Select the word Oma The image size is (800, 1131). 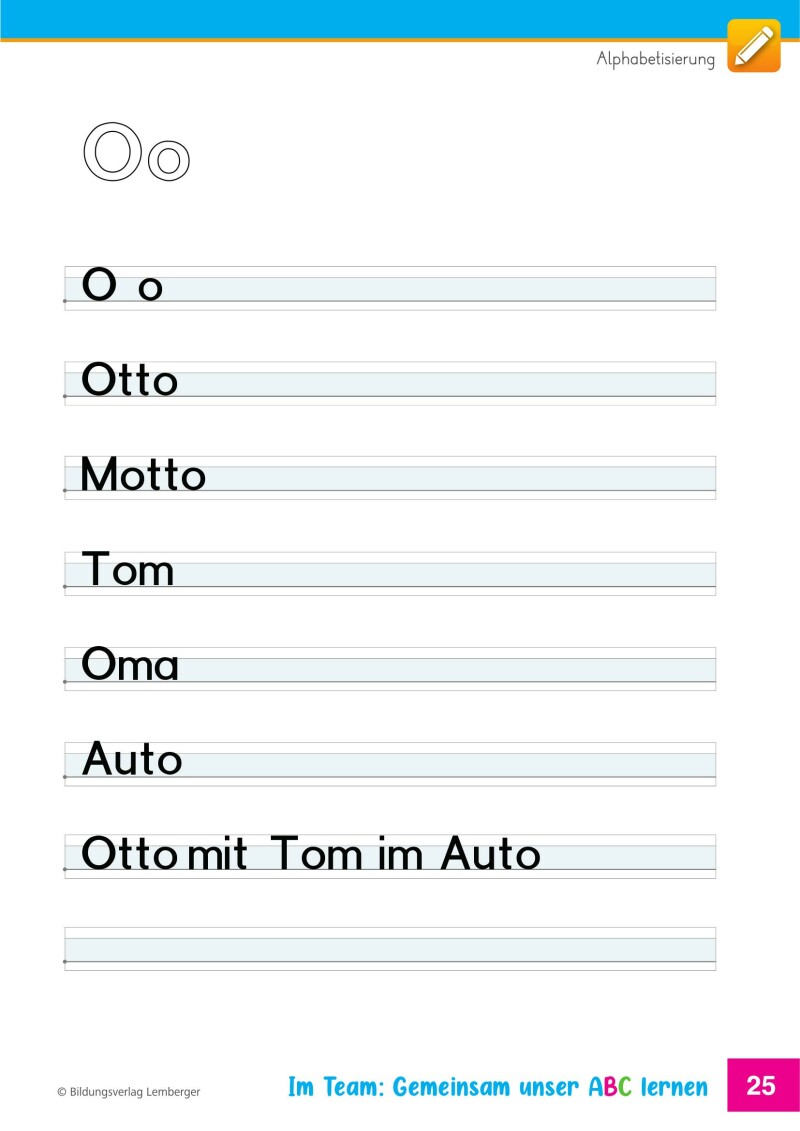coord(130,665)
